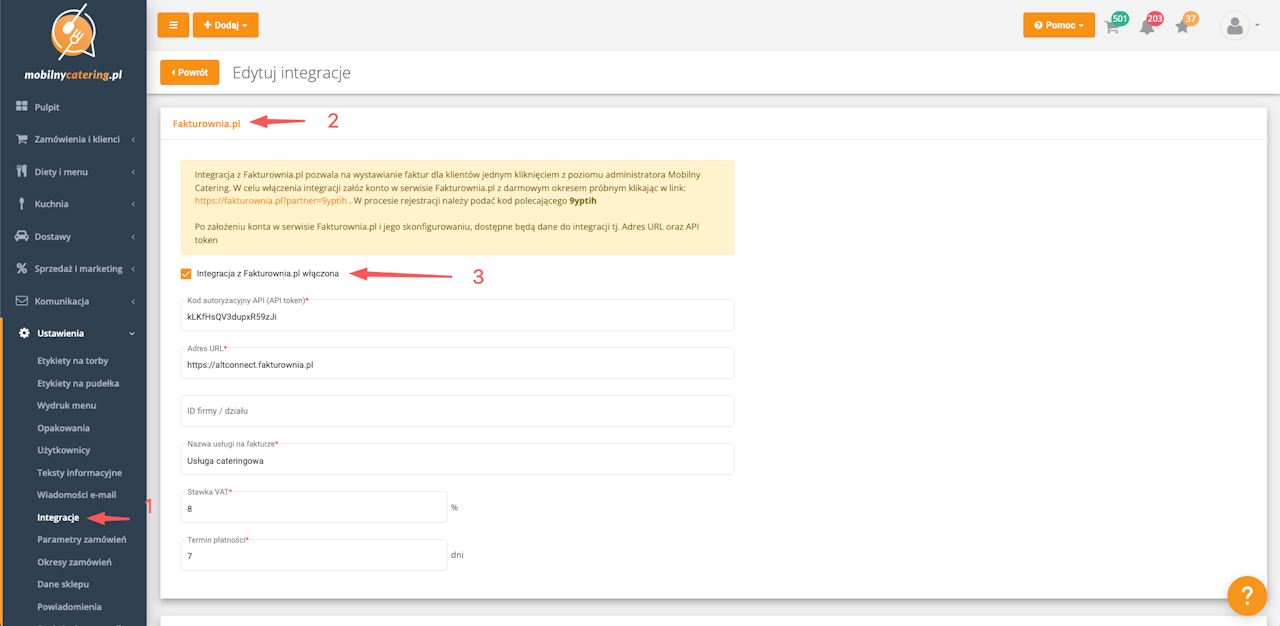Open the user avatar profile menu
The width and height of the screenshot is (1280, 626).
point(1236,26)
